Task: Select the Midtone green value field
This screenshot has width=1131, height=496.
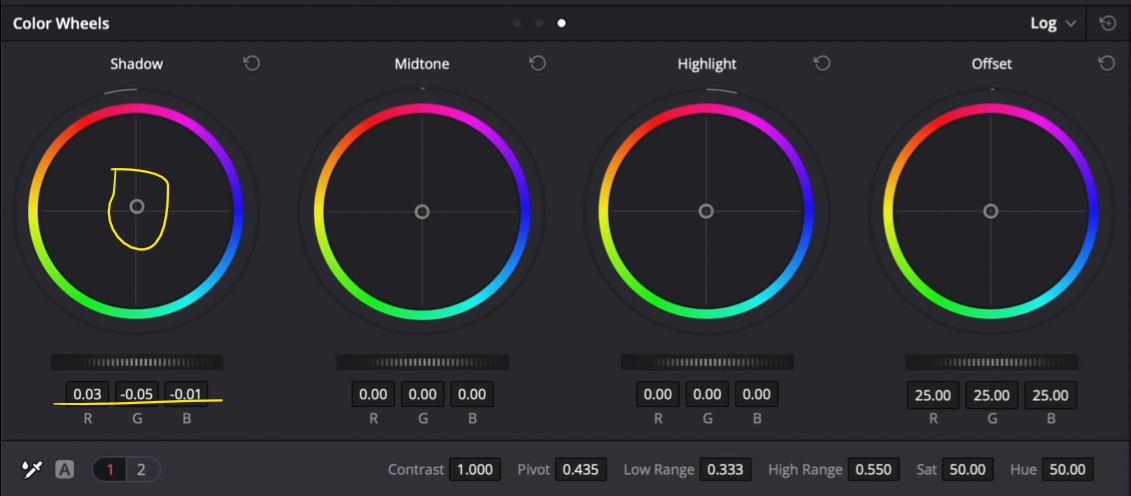Action: click(423, 394)
